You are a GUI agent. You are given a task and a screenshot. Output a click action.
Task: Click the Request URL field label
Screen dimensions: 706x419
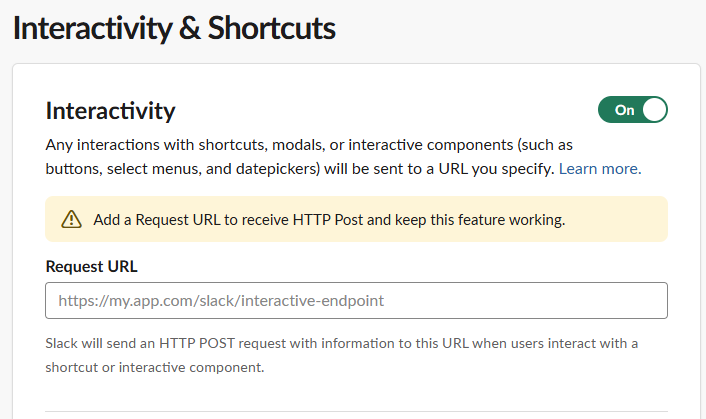(91, 266)
